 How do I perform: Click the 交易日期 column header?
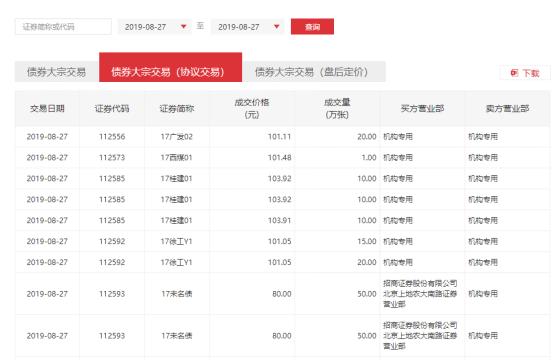point(47,108)
